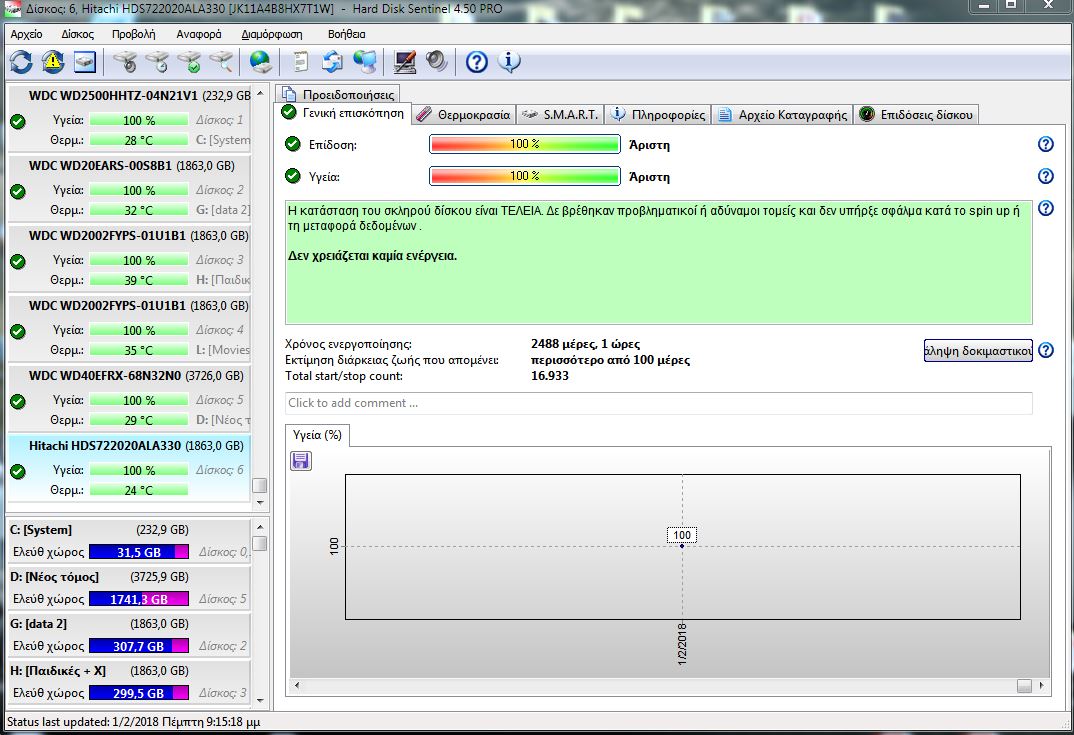1074x735 pixels.
Task: Click the 'Click to add comment' field
Action: click(658, 403)
